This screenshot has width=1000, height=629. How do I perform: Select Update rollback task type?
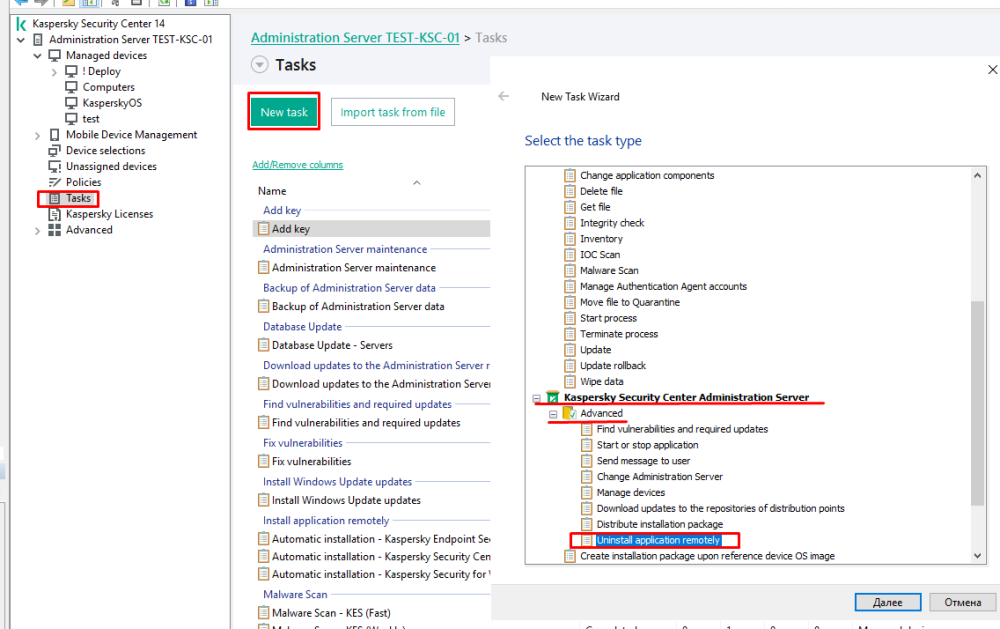click(x=613, y=366)
